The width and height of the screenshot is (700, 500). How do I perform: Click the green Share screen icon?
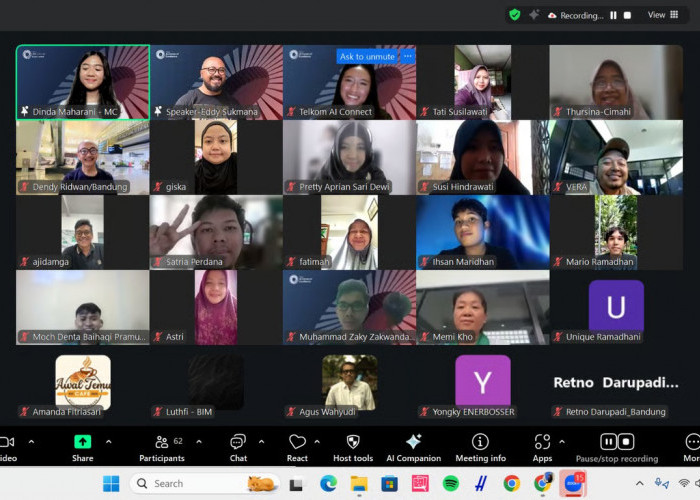(82, 441)
